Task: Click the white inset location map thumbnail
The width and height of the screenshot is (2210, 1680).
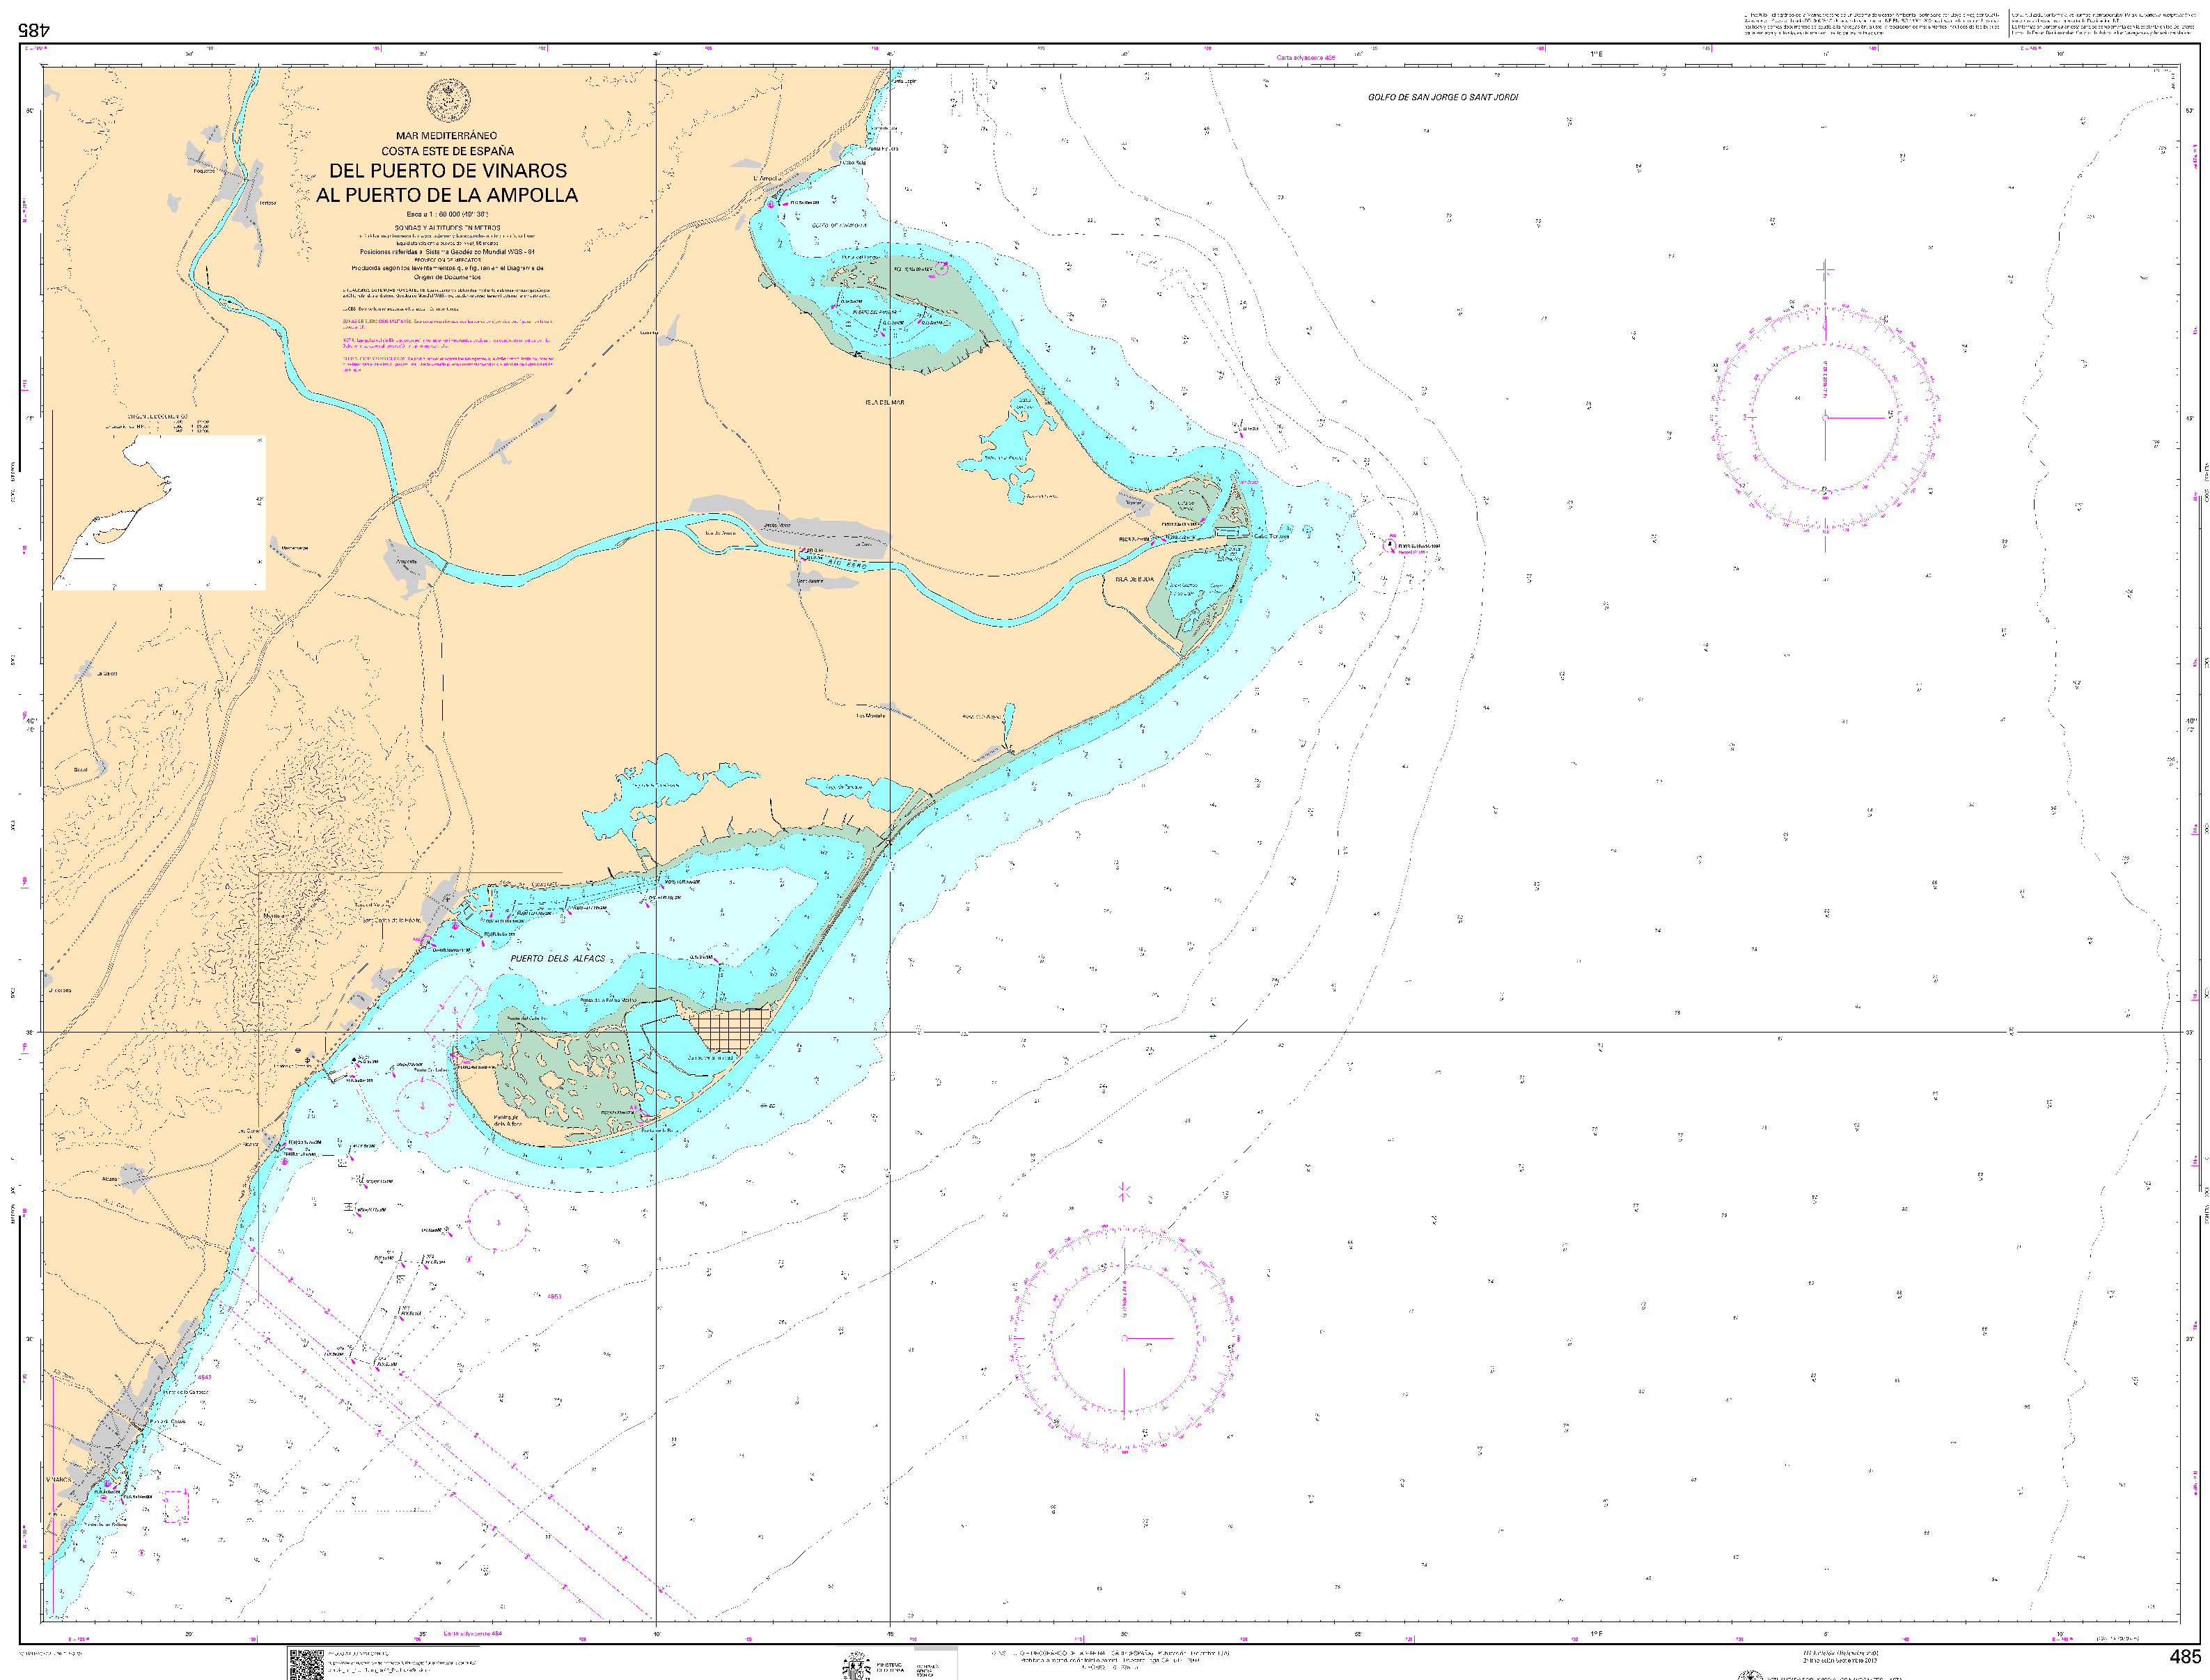Action: (160, 512)
